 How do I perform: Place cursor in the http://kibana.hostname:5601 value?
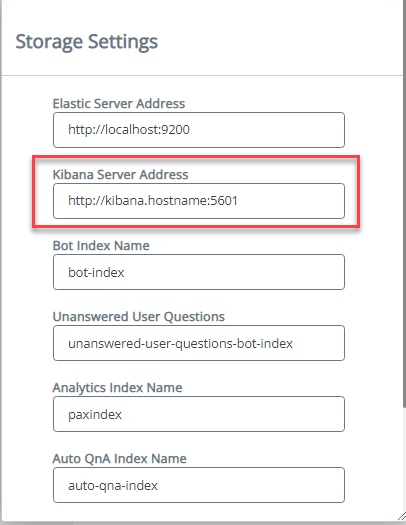[153, 201]
